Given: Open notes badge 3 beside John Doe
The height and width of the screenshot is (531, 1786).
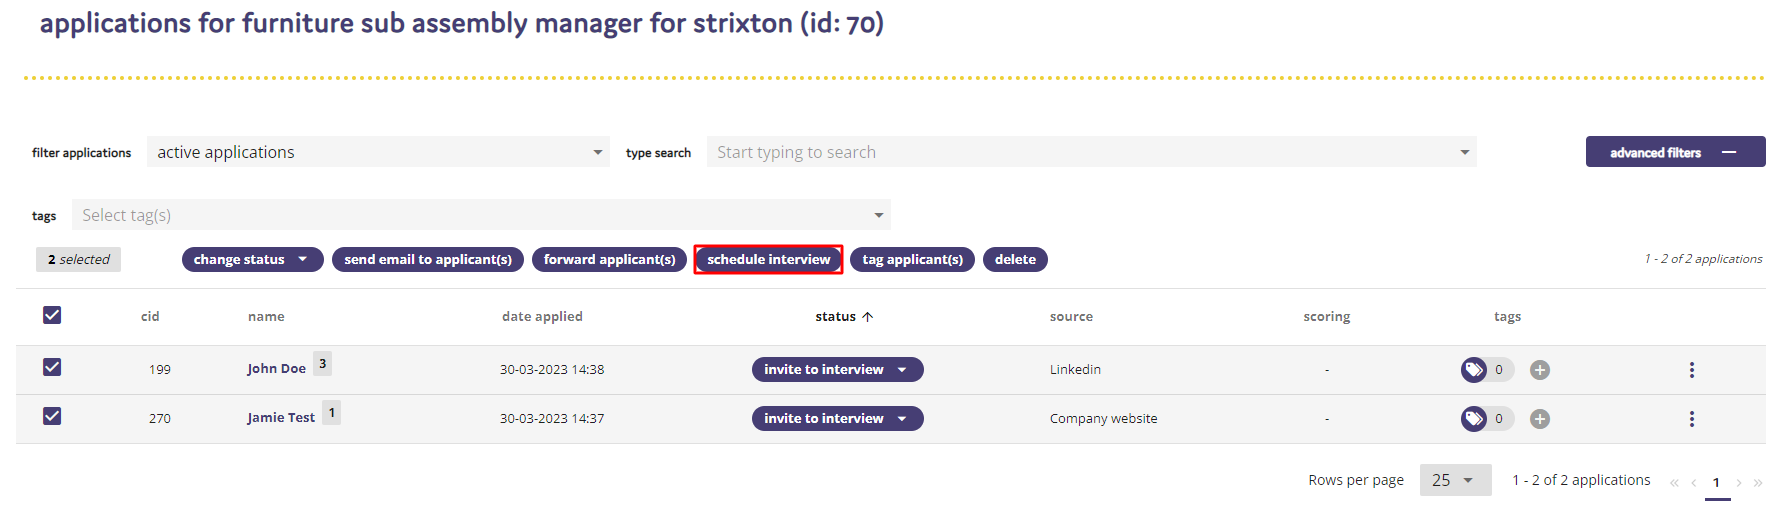Looking at the screenshot, I should 322,364.
